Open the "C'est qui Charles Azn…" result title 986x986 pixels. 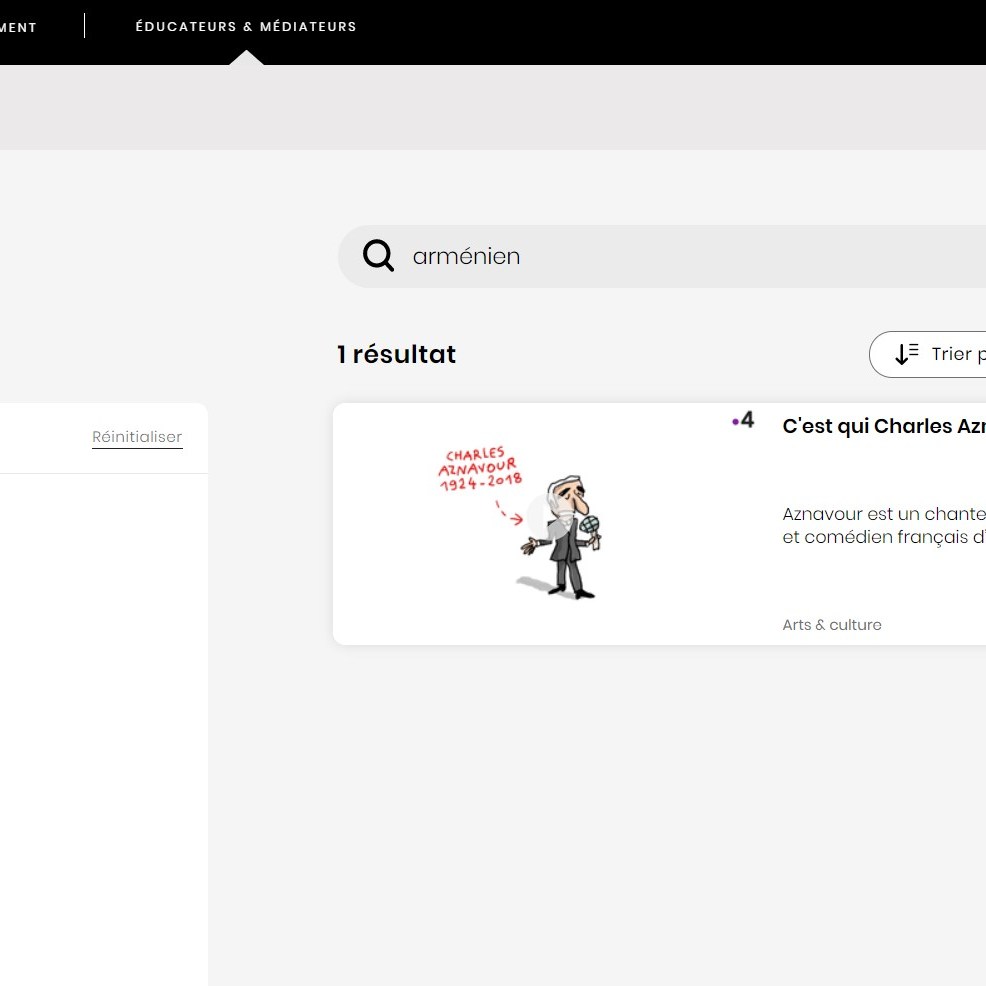tap(884, 426)
